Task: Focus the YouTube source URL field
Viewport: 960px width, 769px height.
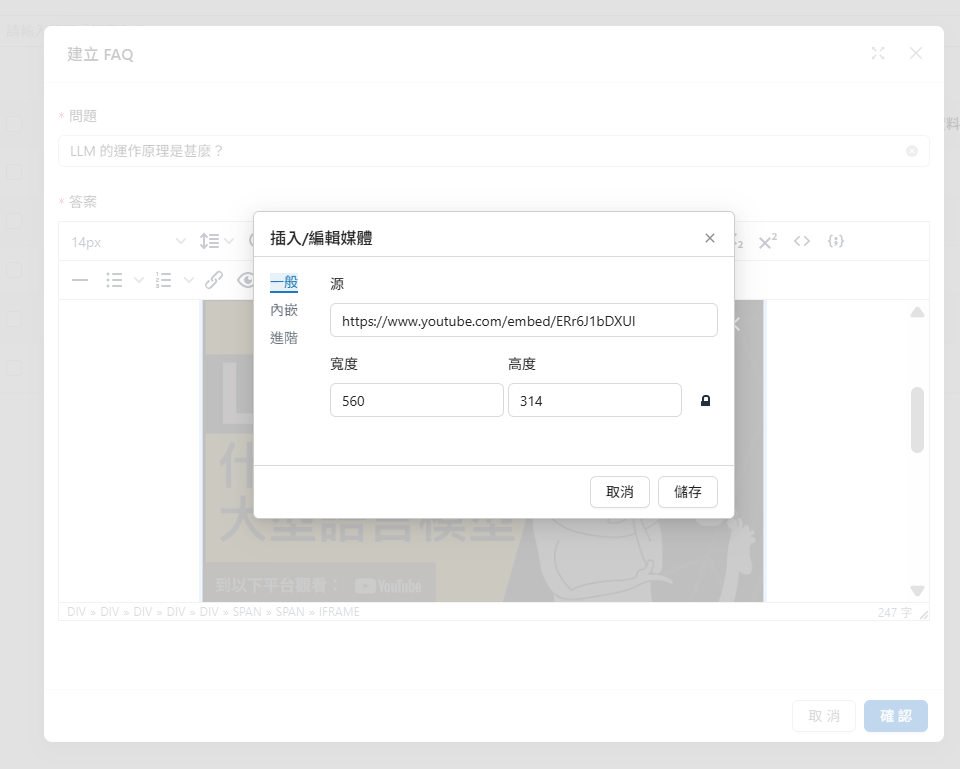Action: (523, 321)
